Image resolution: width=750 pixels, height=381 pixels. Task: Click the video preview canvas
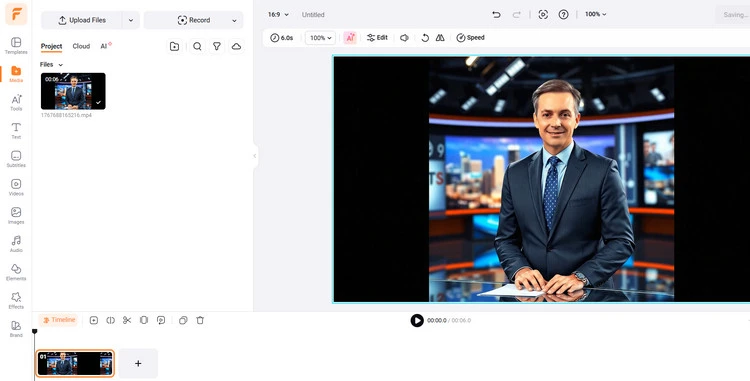(541, 179)
